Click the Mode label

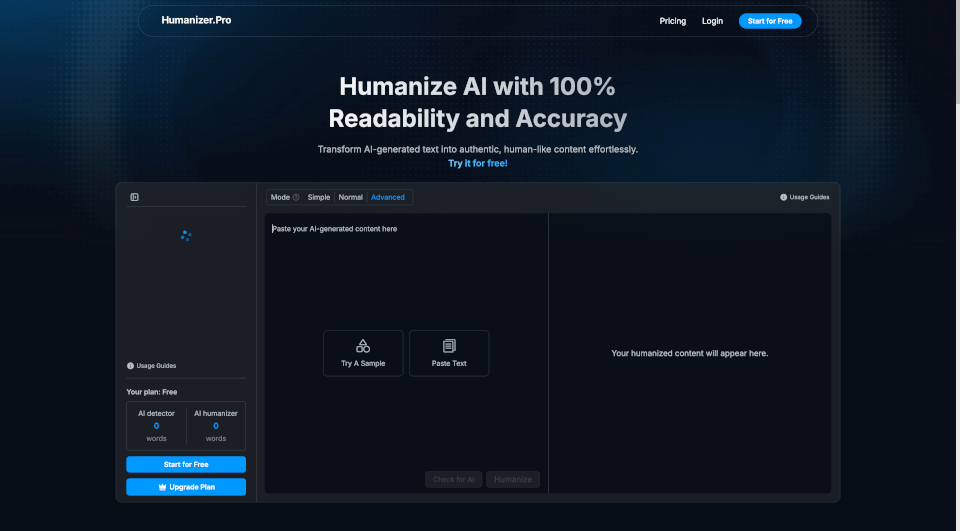click(x=280, y=197)
